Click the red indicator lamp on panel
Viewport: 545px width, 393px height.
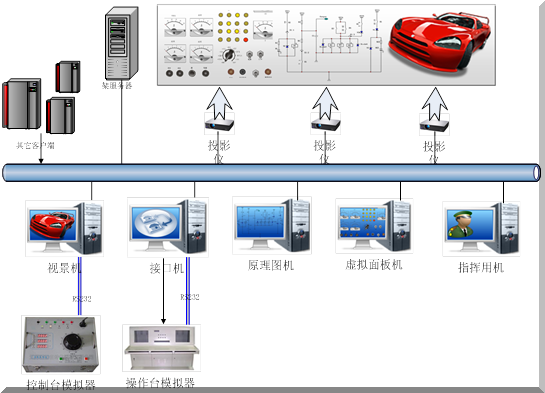[246, 40]
